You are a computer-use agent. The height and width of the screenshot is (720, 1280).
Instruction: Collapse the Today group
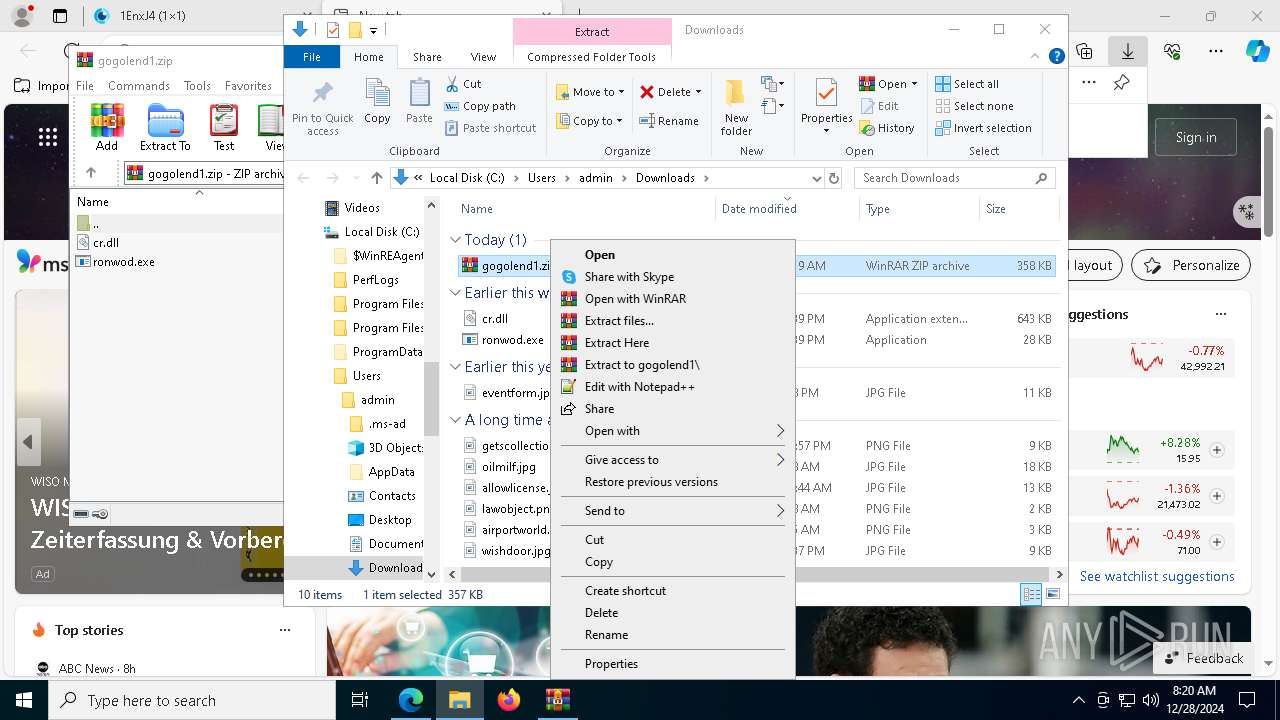[x=455, y=240]
